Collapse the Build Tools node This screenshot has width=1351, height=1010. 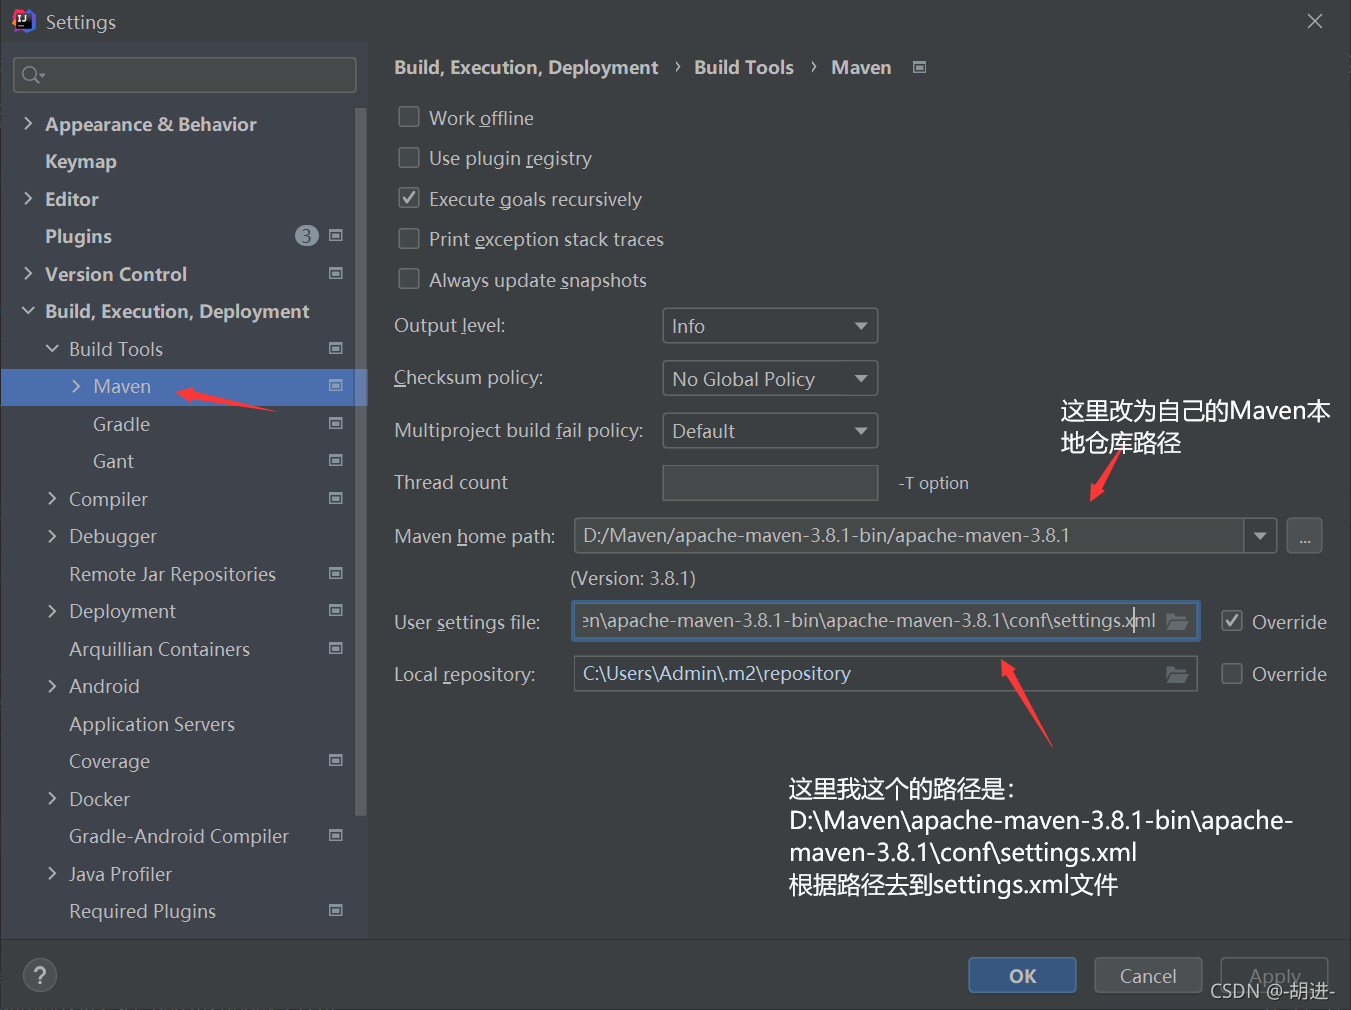pos(52,348)
